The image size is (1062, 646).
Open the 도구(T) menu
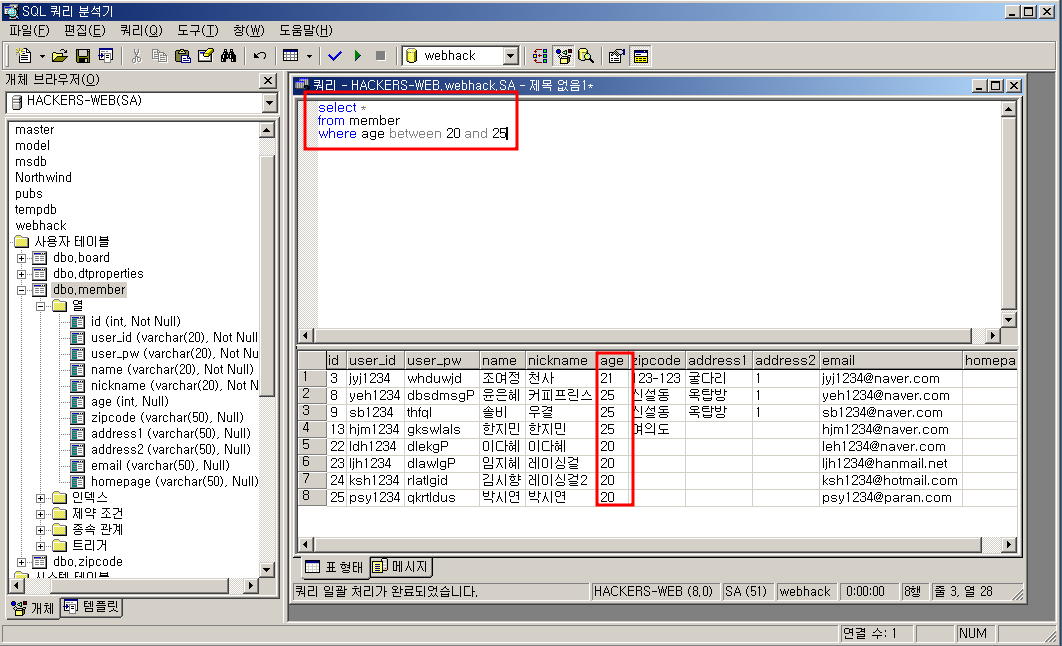click(198, 30)
